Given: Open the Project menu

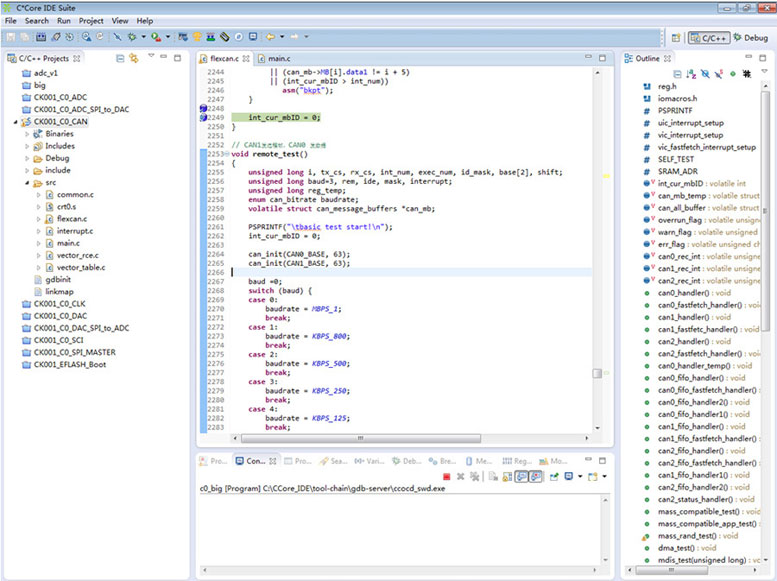Looking at the screenshot, I should tap(91, 21).
